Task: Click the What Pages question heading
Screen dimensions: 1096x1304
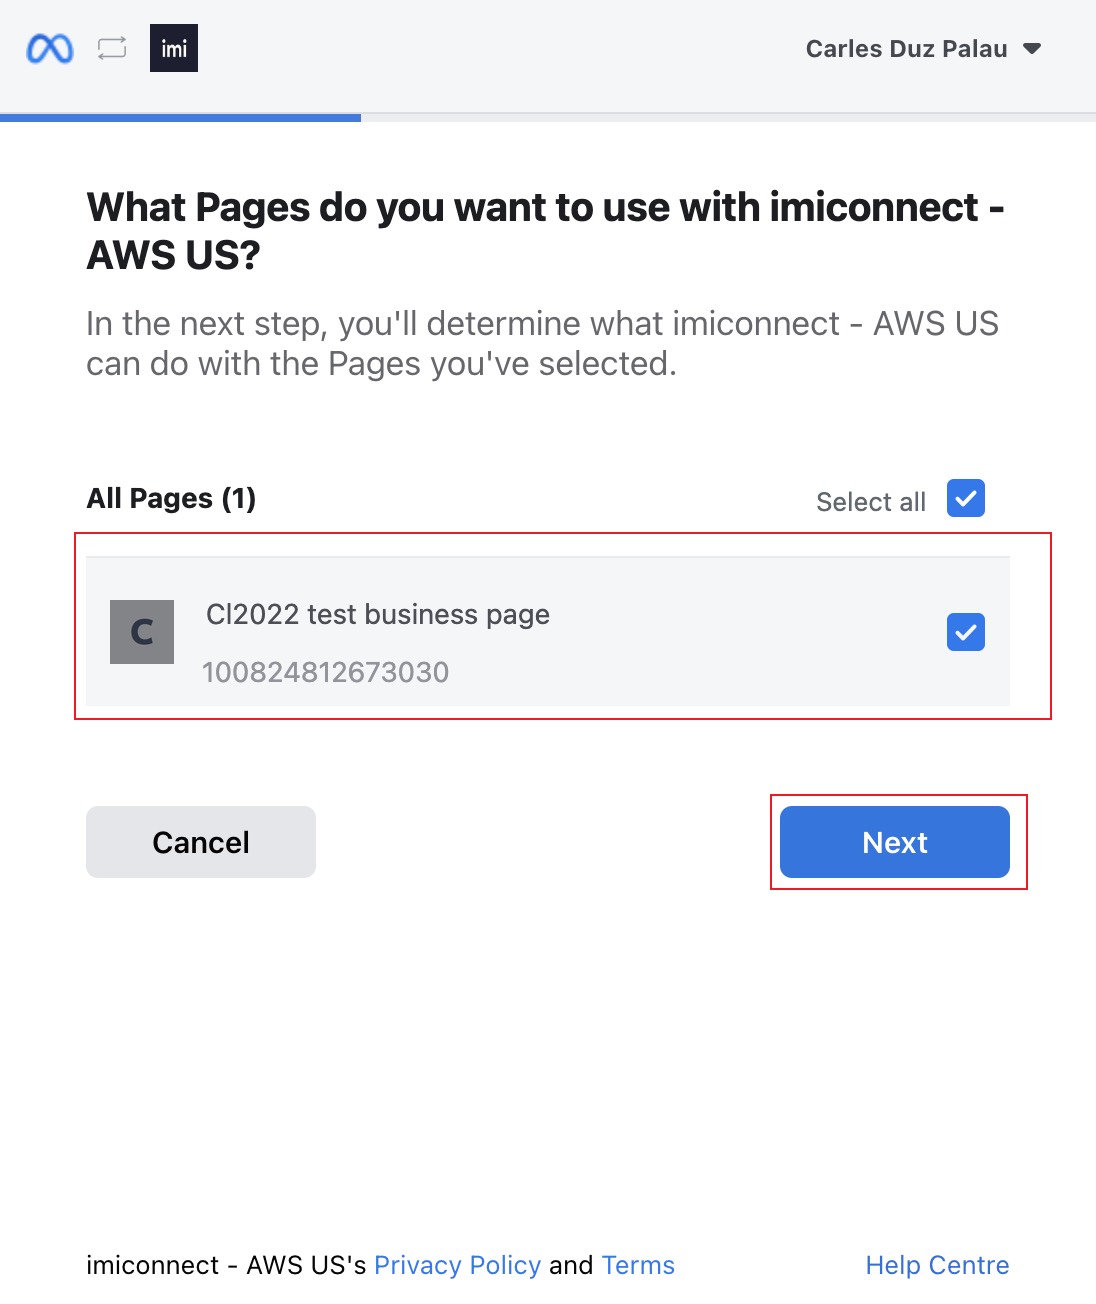Action: (546, 231)
